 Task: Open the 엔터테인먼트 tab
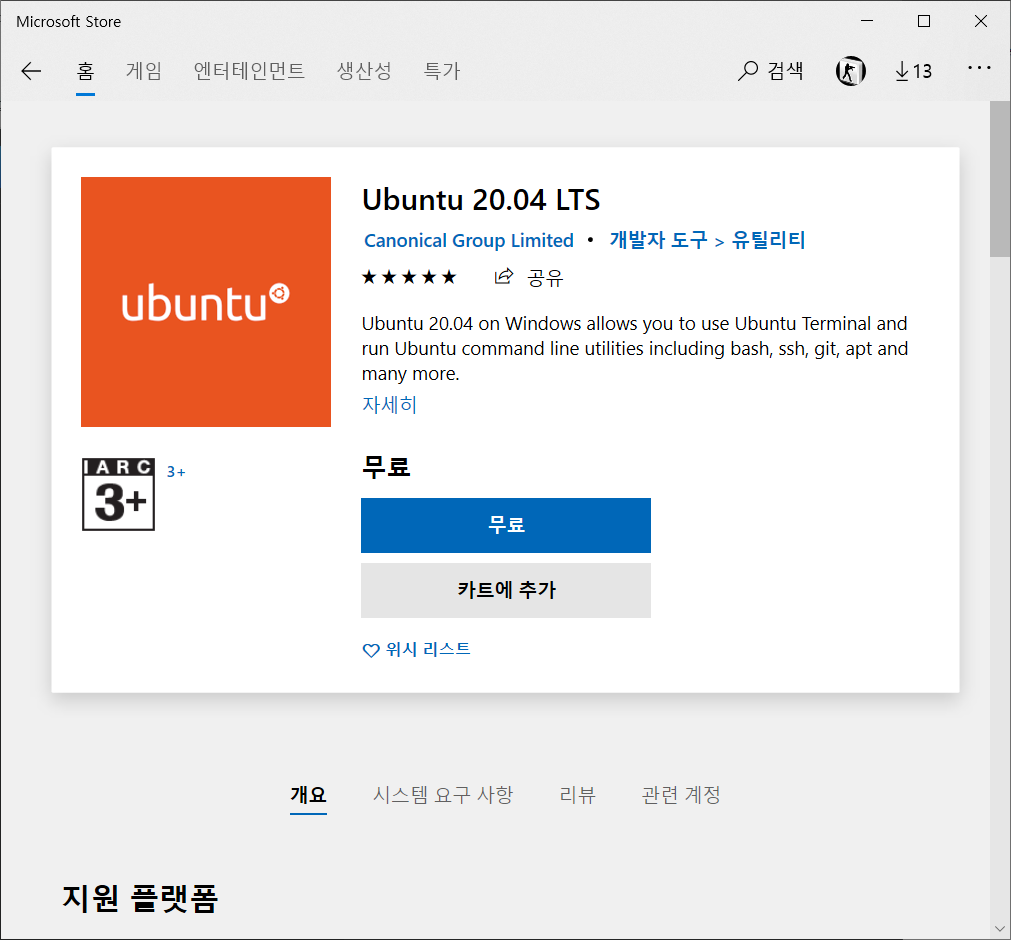249,71
